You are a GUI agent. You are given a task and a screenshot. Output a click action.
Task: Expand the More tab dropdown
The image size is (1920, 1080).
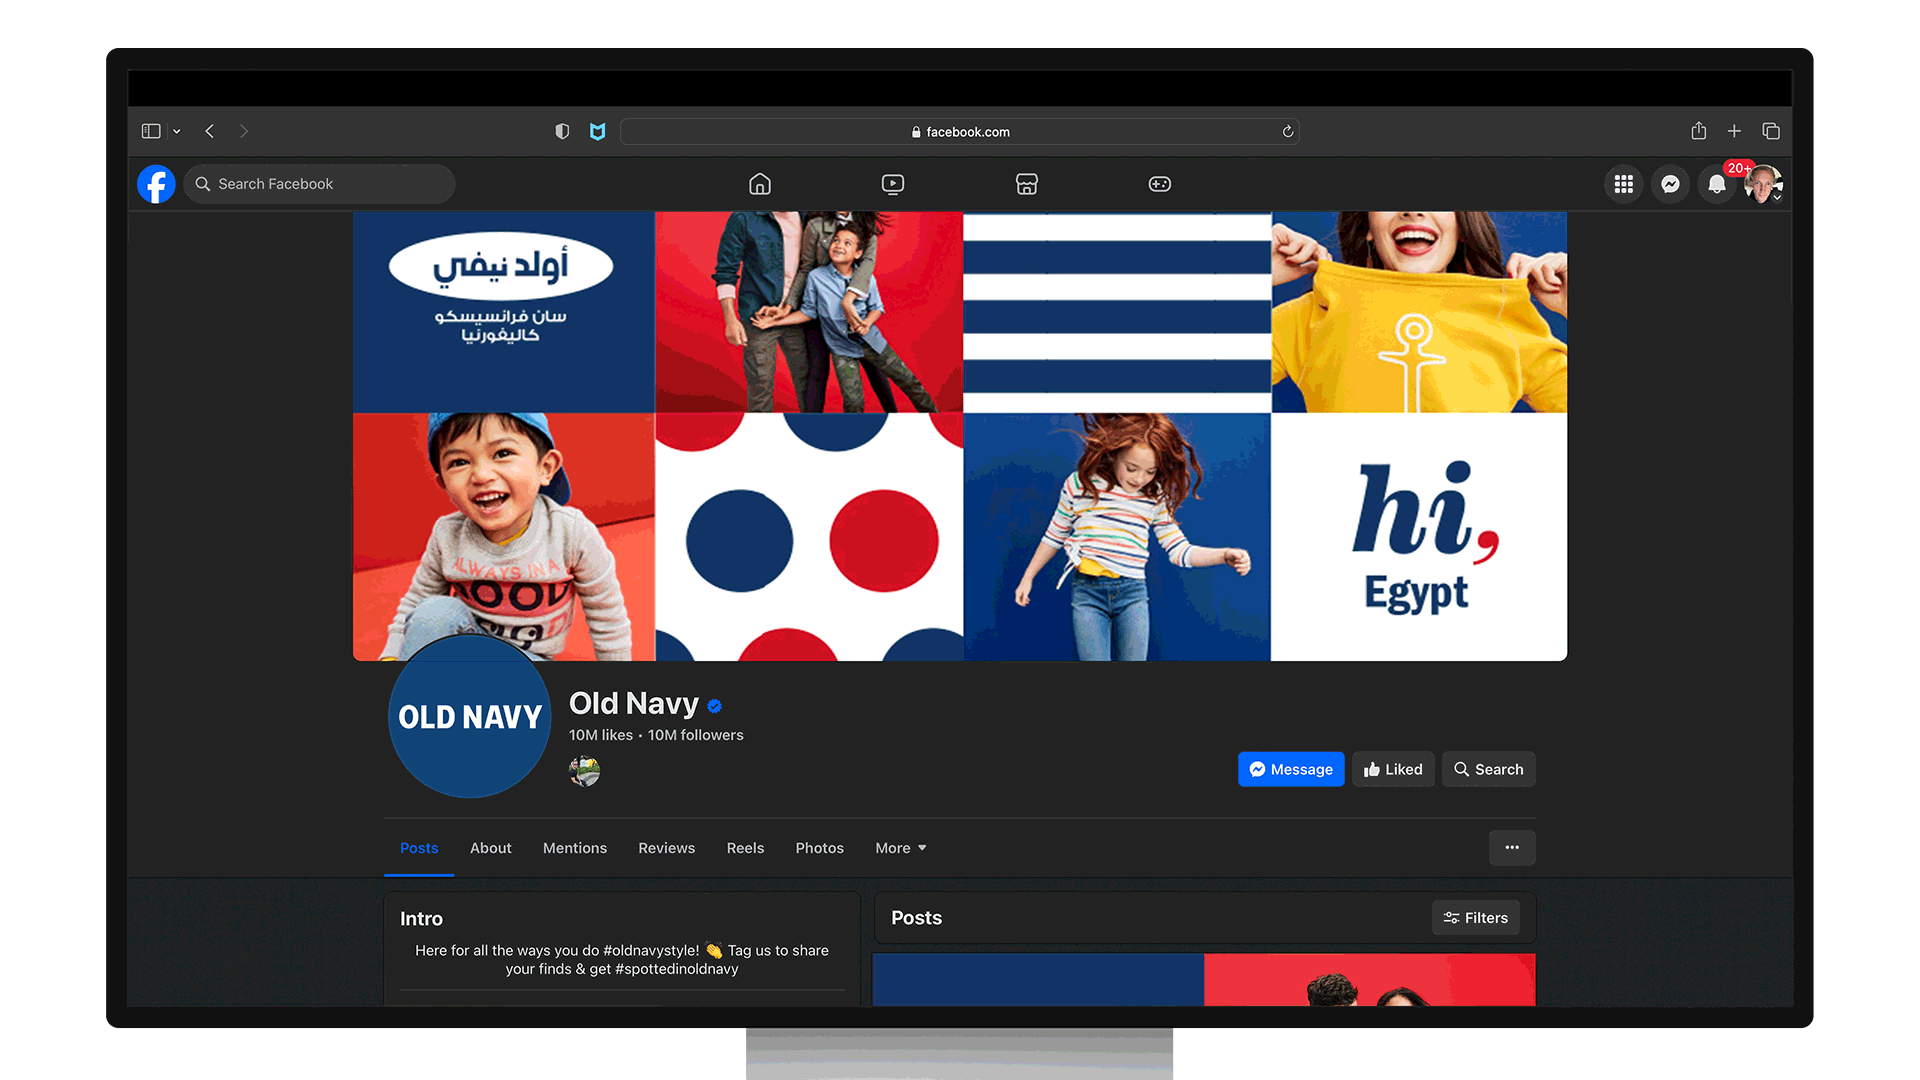(900, 848)
